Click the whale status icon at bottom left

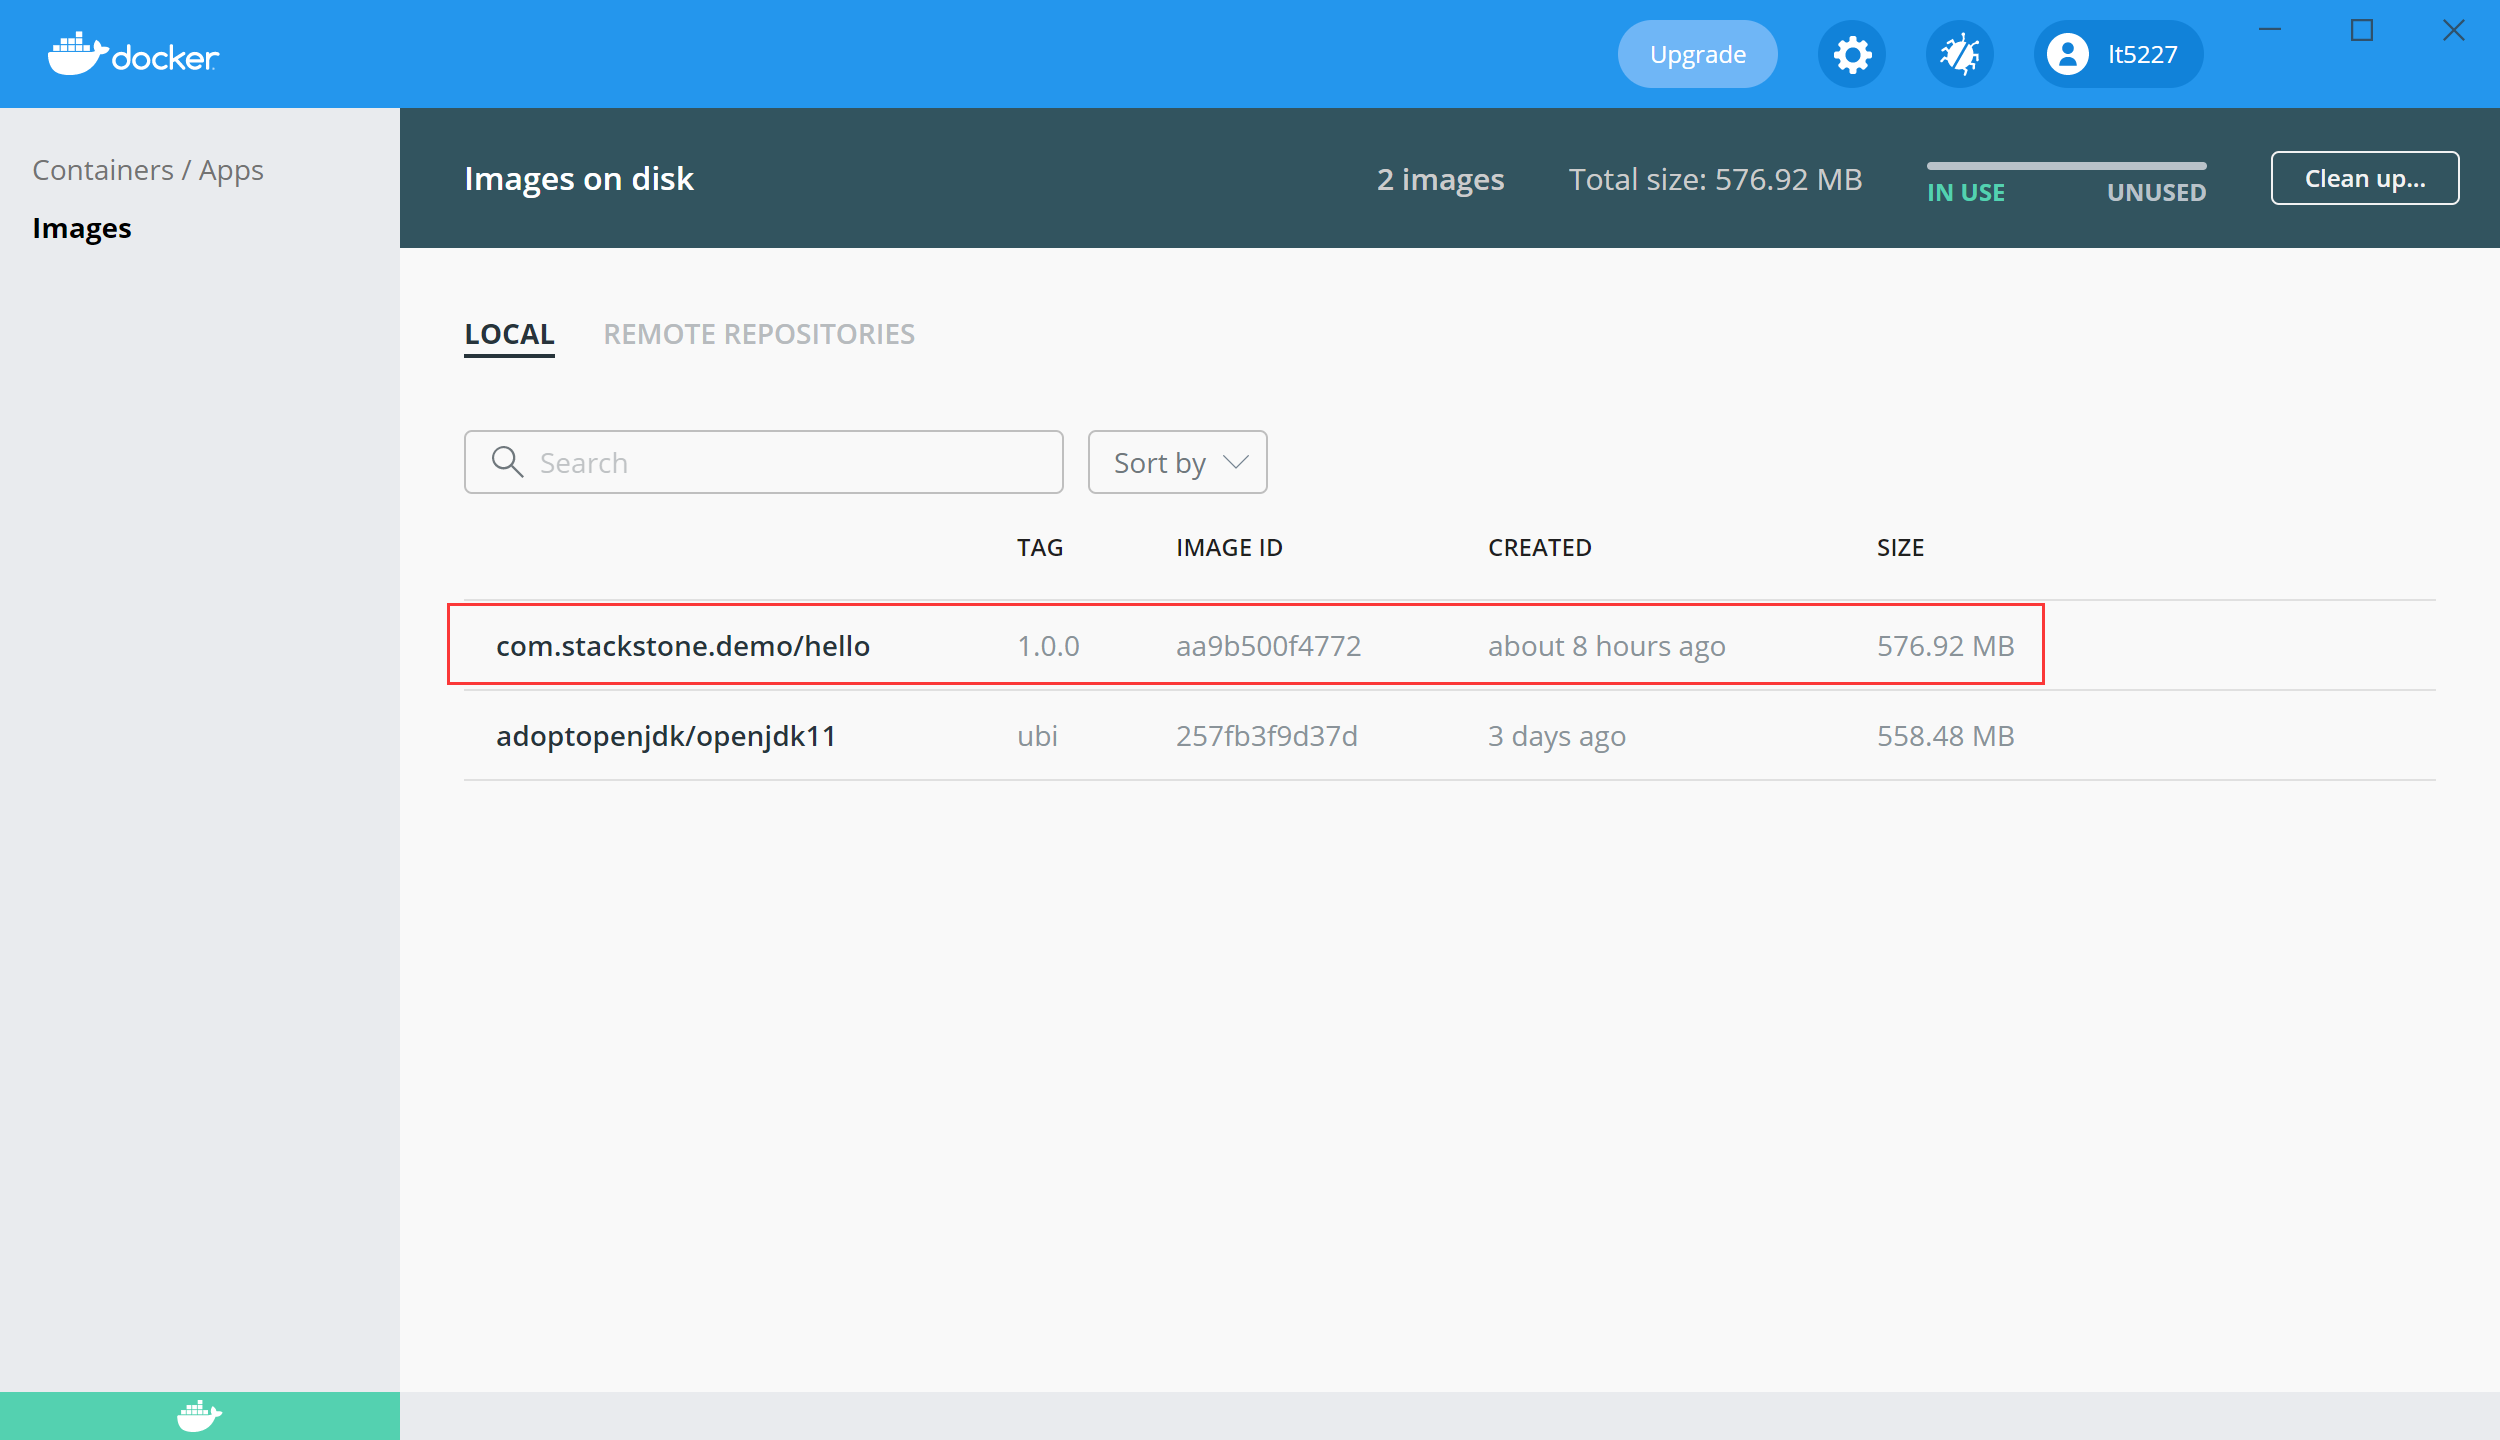[x=199, y=1415]
